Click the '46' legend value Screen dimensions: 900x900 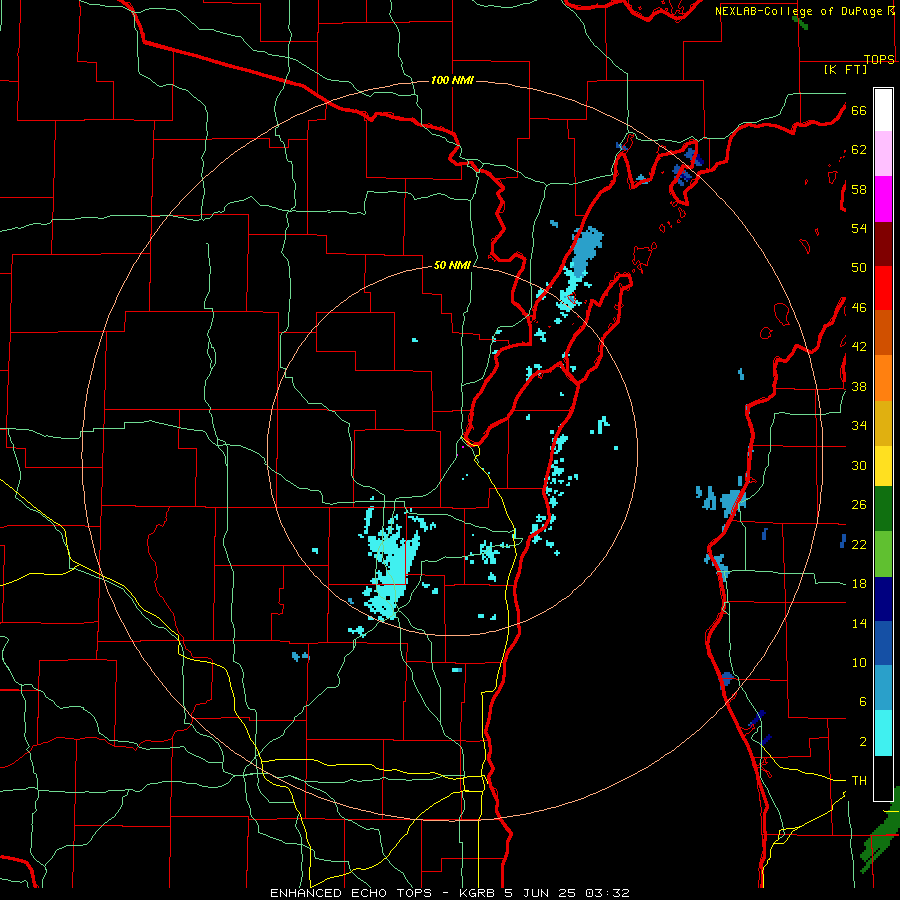(859, 308)
